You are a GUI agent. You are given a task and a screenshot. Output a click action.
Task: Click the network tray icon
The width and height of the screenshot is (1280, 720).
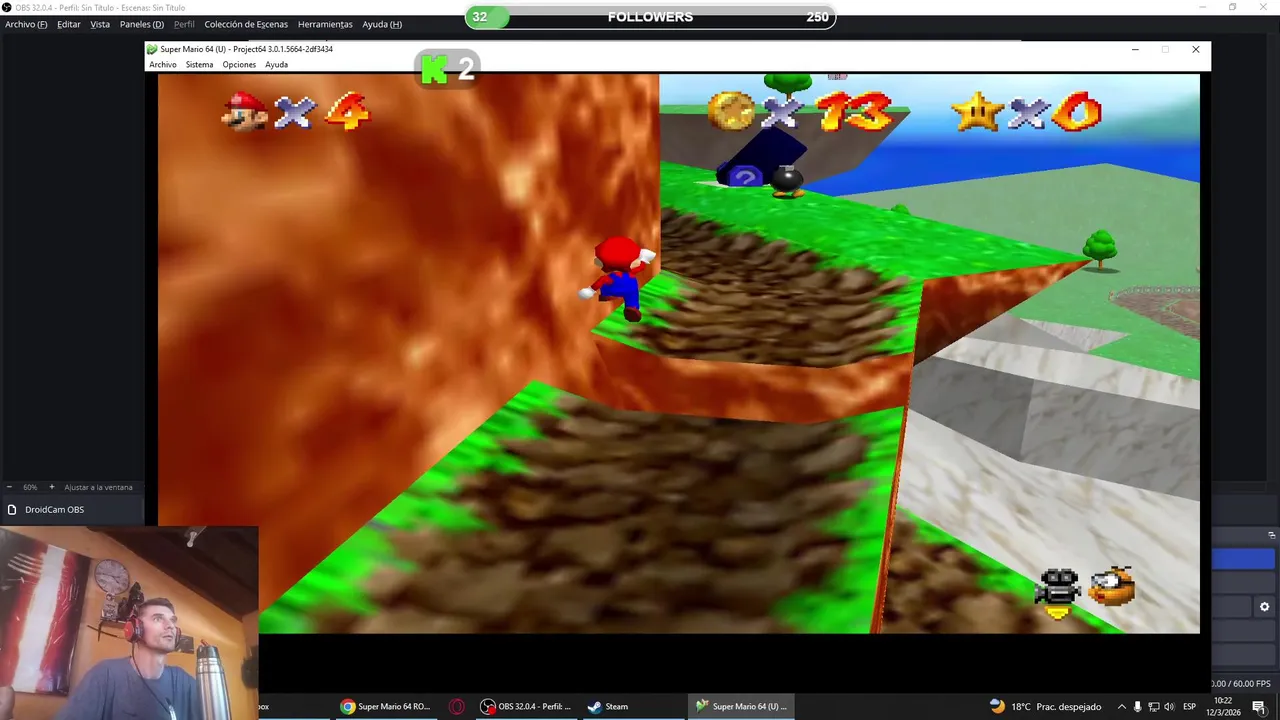tap(1154, 706)
